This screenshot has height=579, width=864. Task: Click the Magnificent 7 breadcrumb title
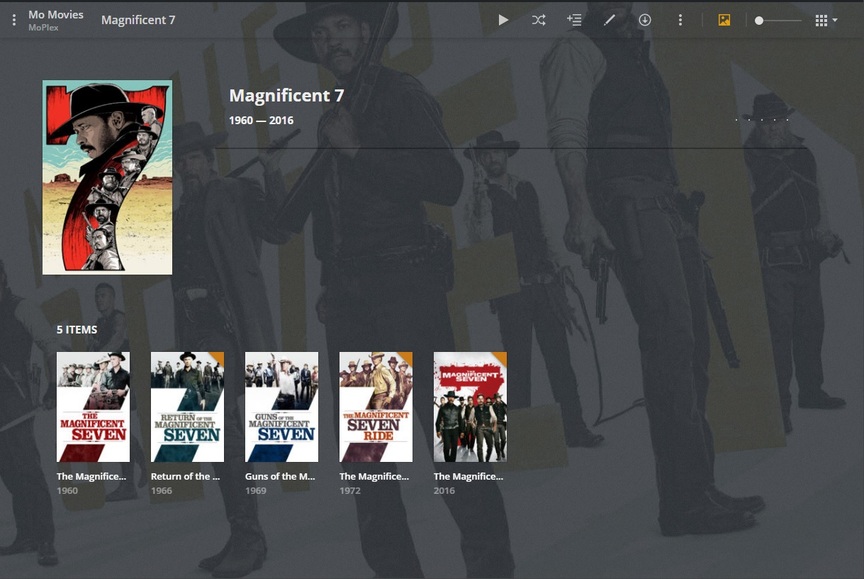138,20
